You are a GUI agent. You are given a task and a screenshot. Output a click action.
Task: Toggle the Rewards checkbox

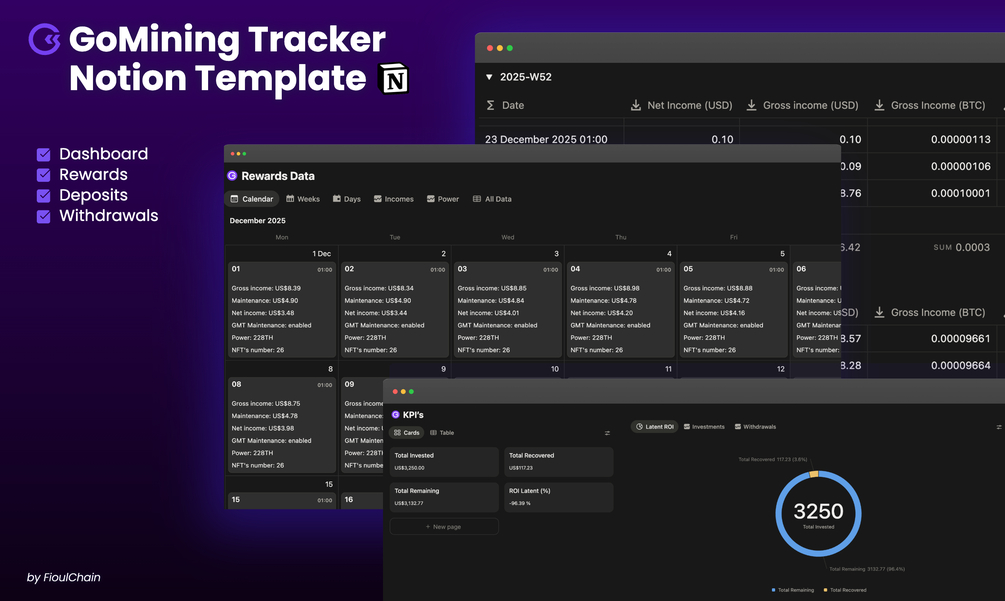point(44,175)
